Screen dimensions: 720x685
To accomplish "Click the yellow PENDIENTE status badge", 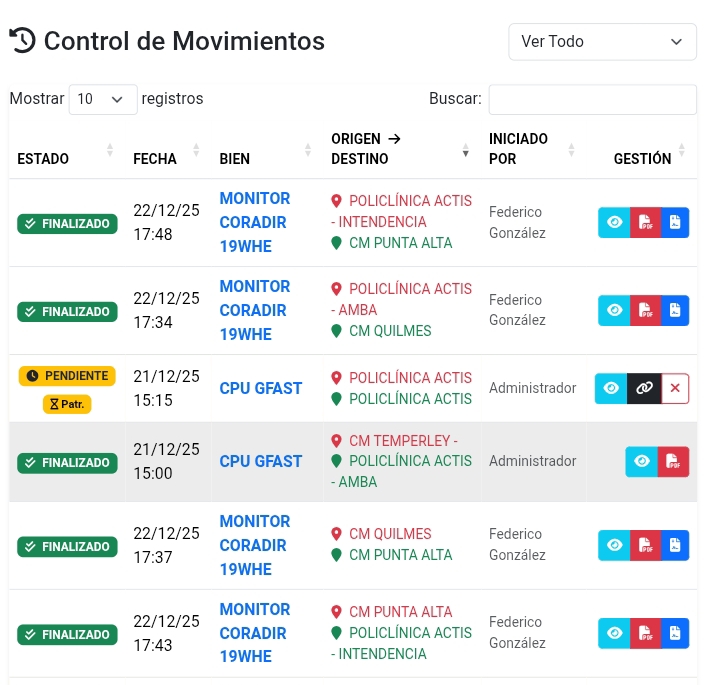I will (x=67, y=376).
